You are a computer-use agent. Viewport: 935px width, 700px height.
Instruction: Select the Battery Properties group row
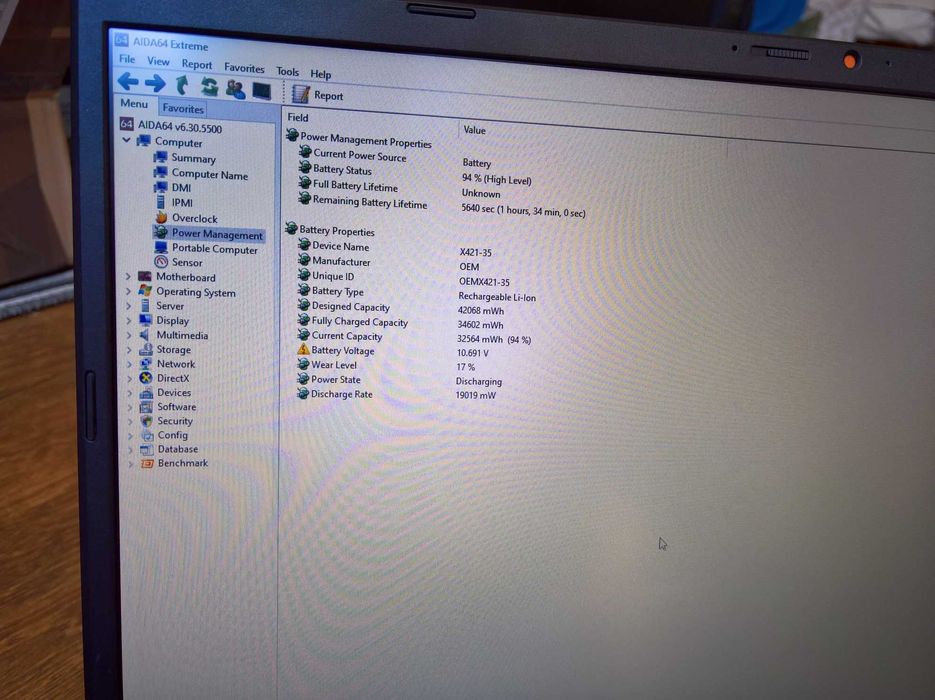click(x=330, y=230)
